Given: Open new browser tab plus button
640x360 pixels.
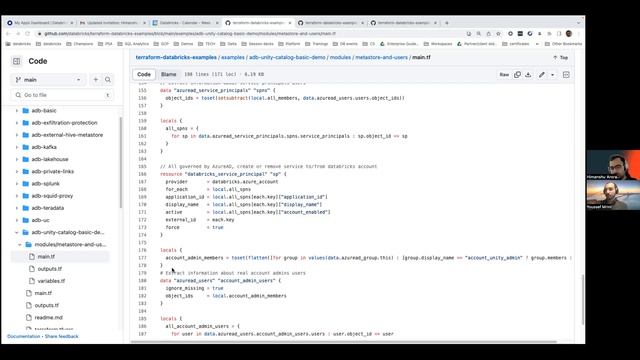Looking at the screenshot, I should point(447,23).
